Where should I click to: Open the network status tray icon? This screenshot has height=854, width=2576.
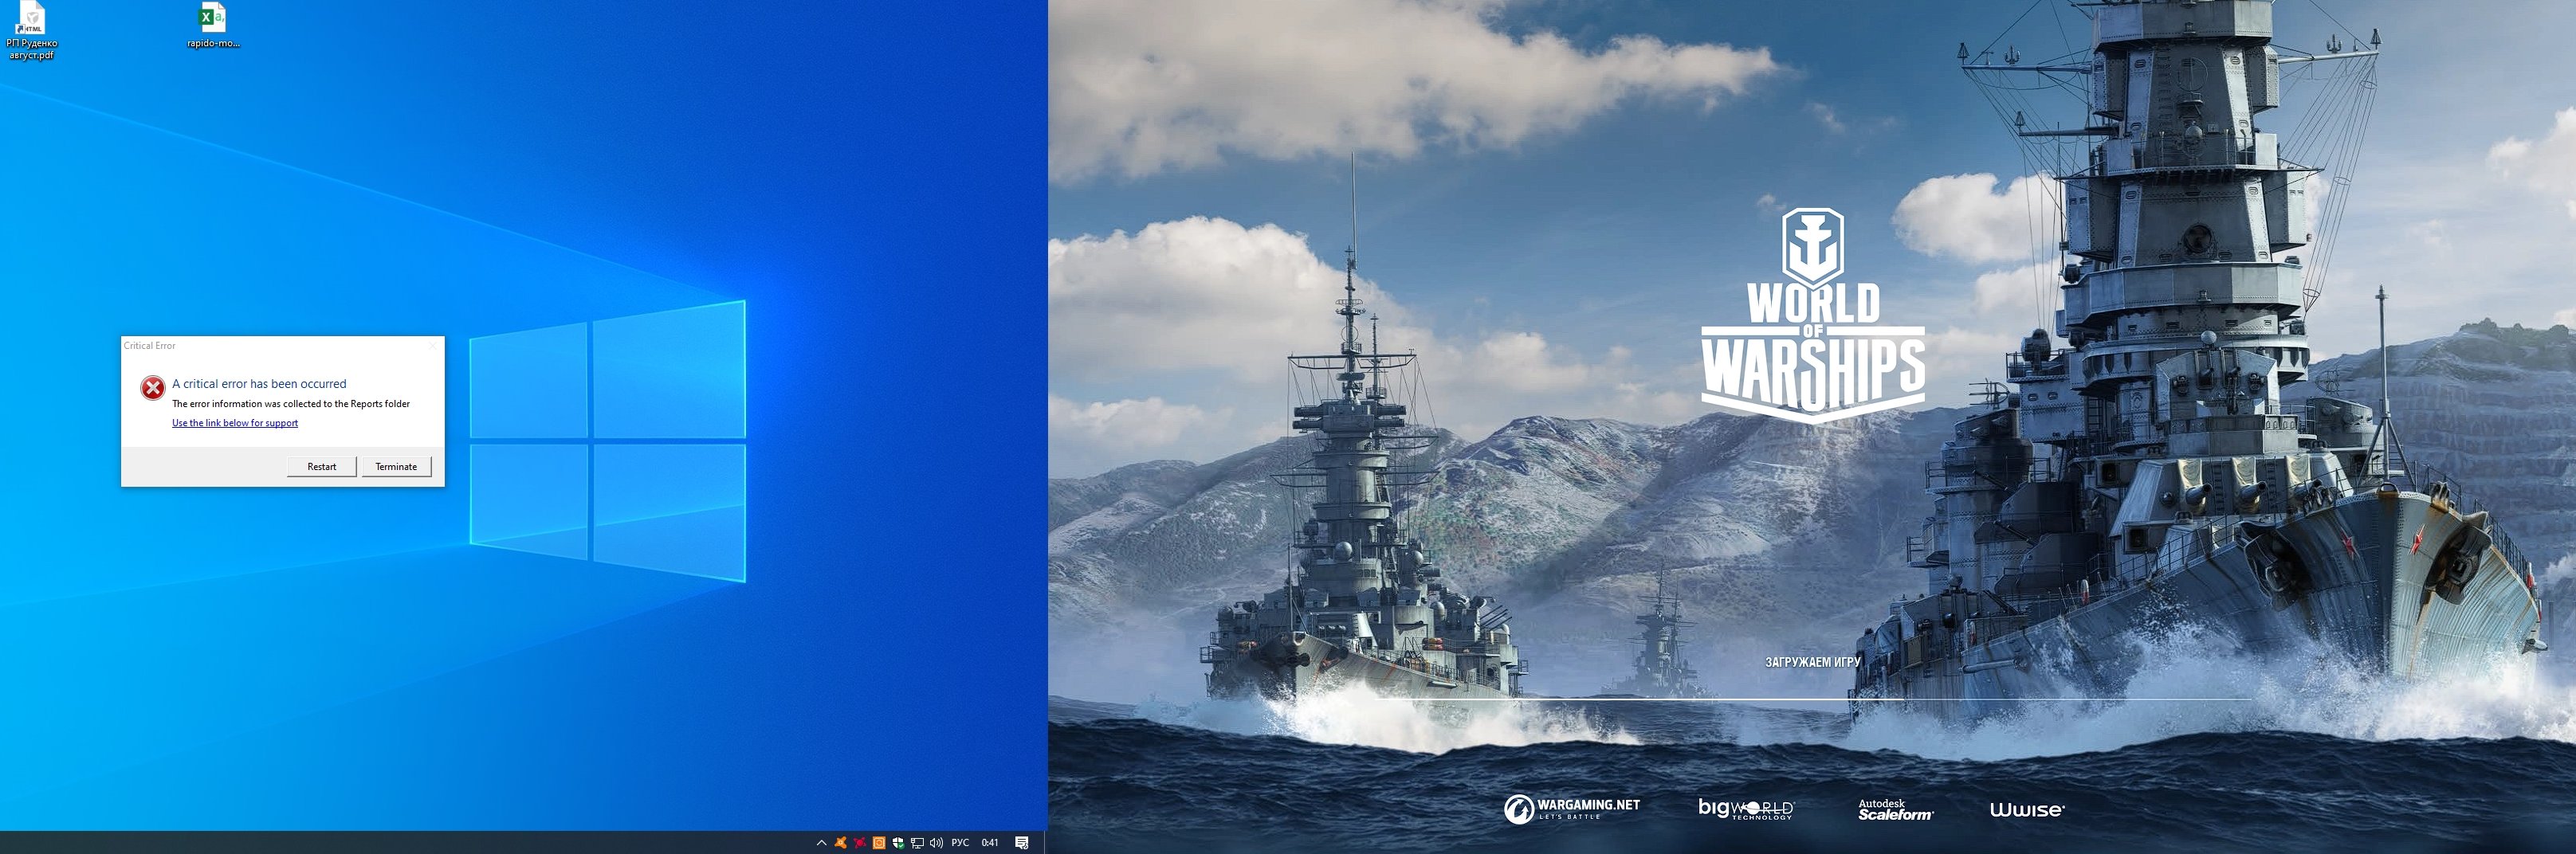[917, 843]
